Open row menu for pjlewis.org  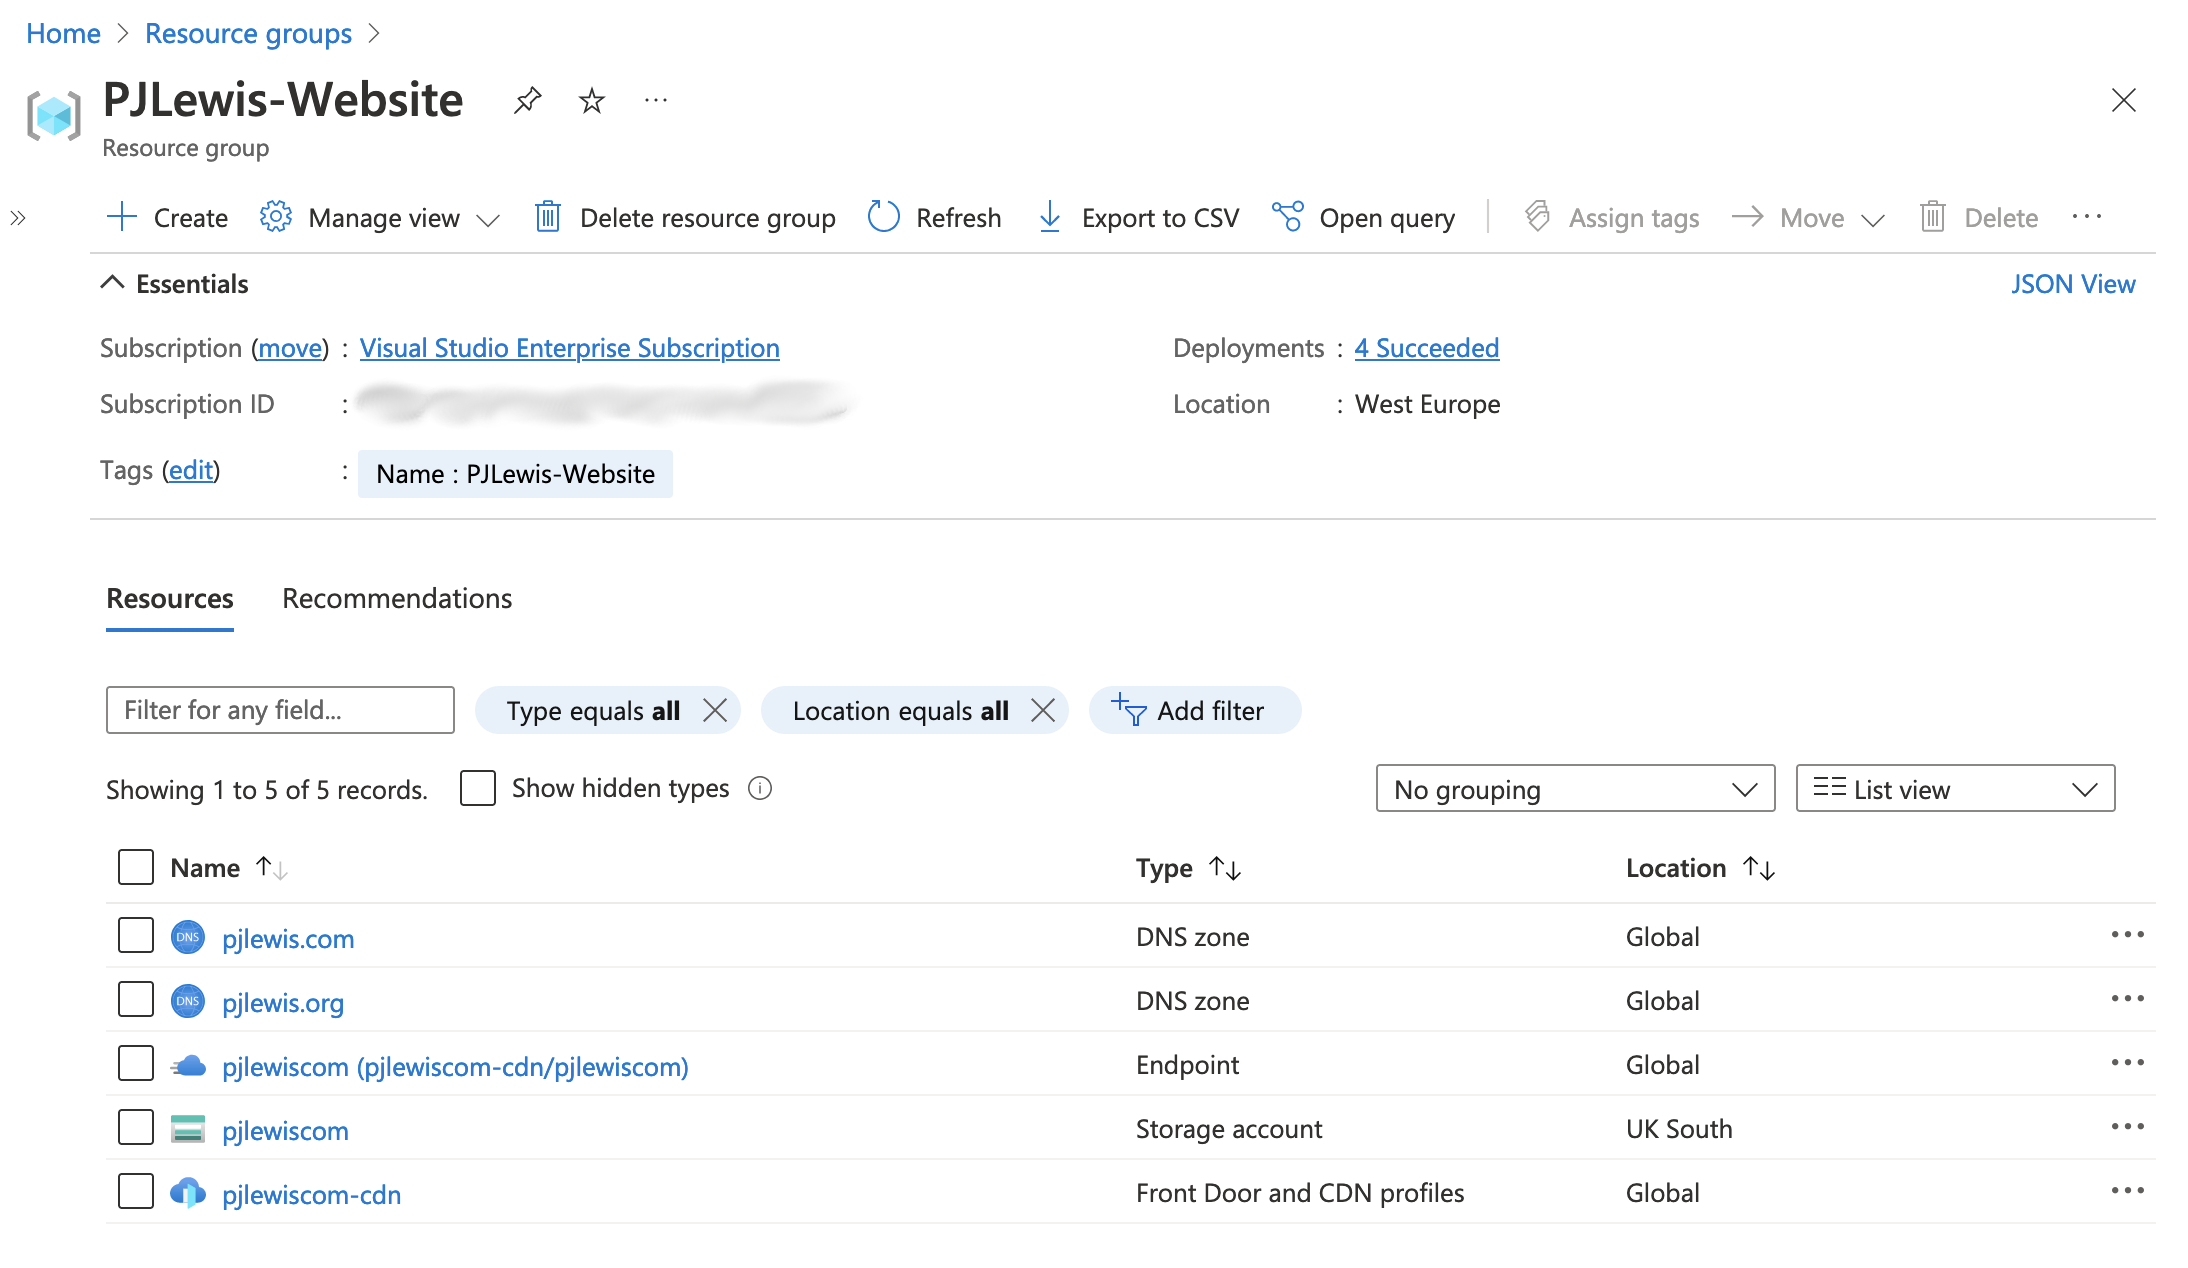[x=2127, y=999]
